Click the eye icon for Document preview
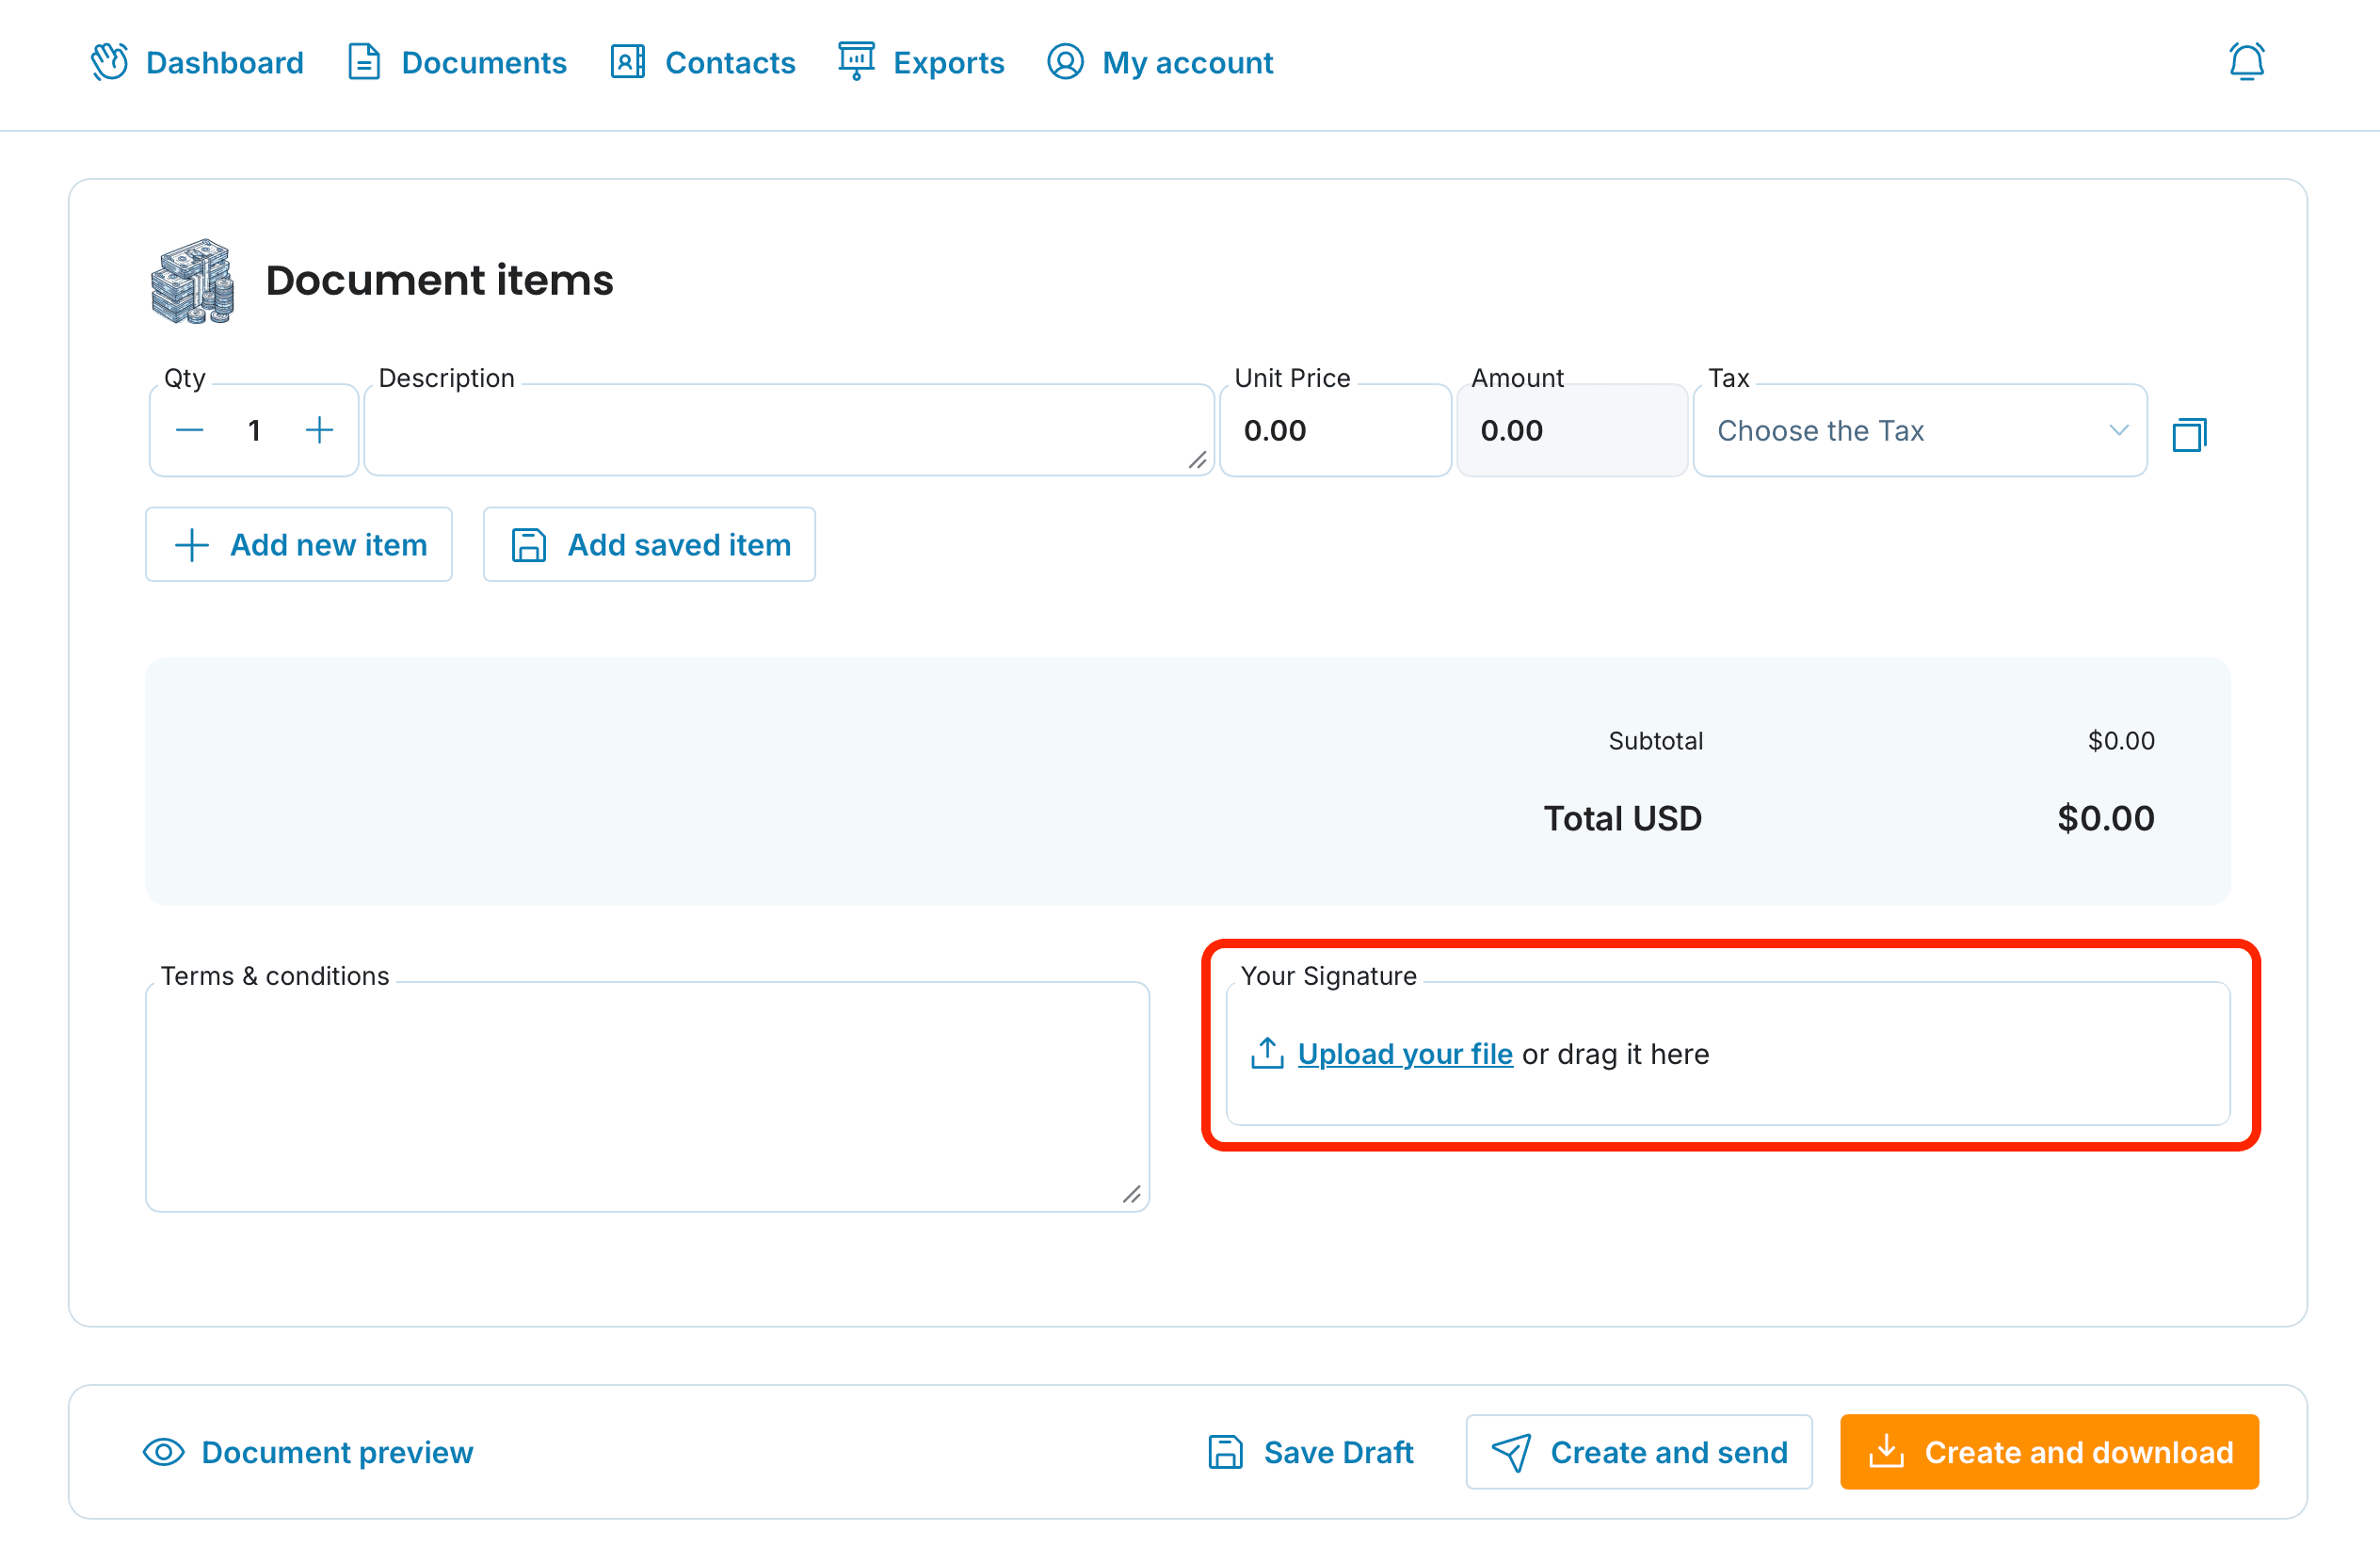Image resolution: width=2380 pixels, height=1563 pixels. click(164, 1452)
